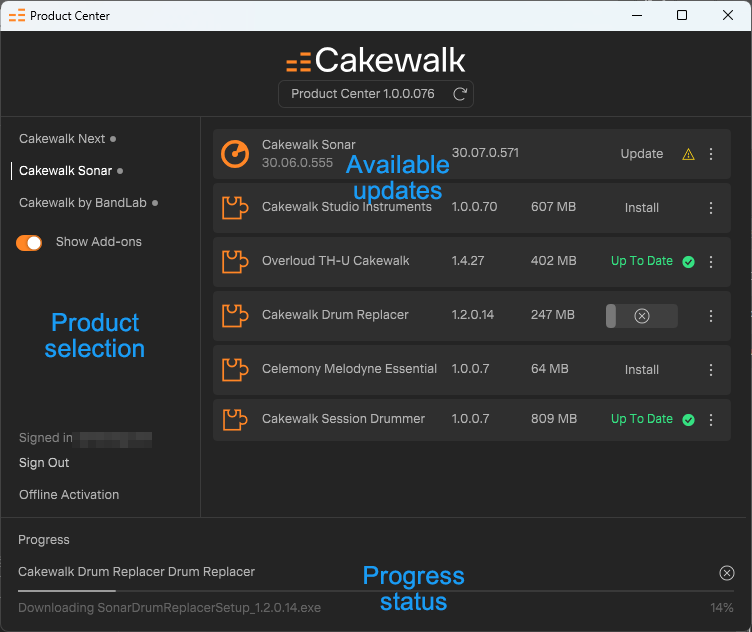The image size is (752, 632).
Task: Minimize the Product Center window
Action: click(x=637, y=15)
